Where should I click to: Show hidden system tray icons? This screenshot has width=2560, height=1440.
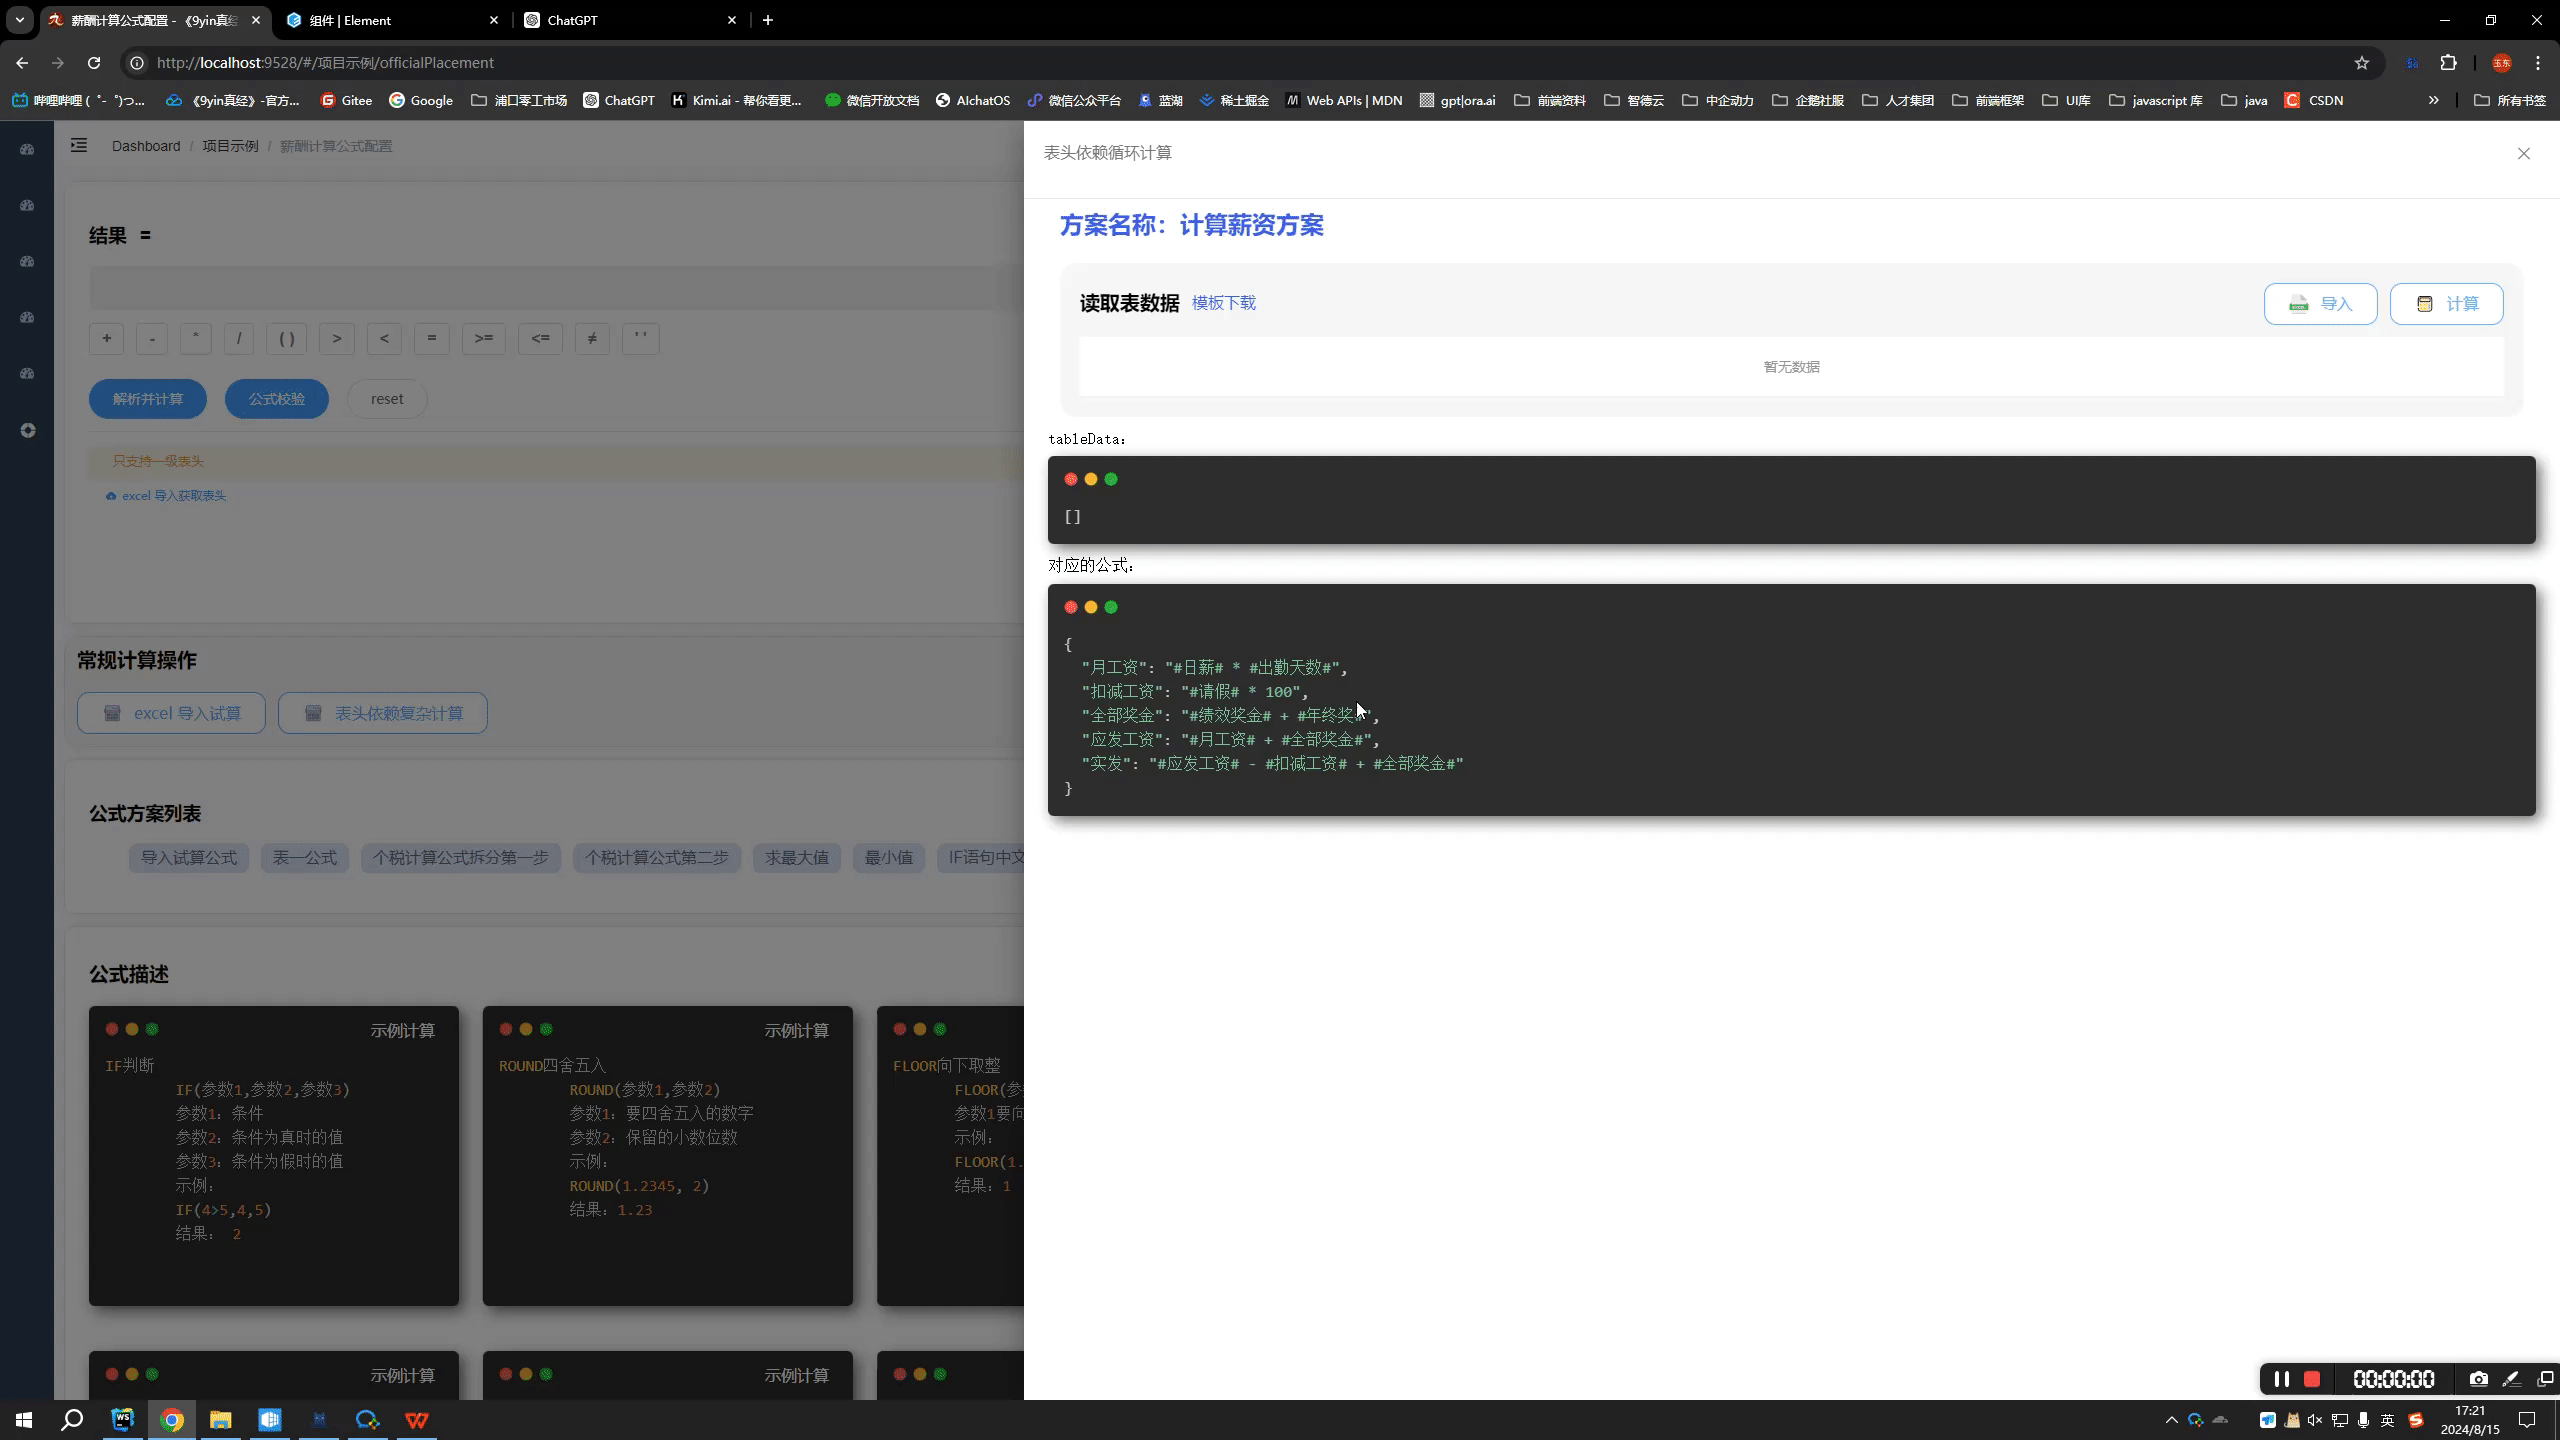coord(2171,1420)
